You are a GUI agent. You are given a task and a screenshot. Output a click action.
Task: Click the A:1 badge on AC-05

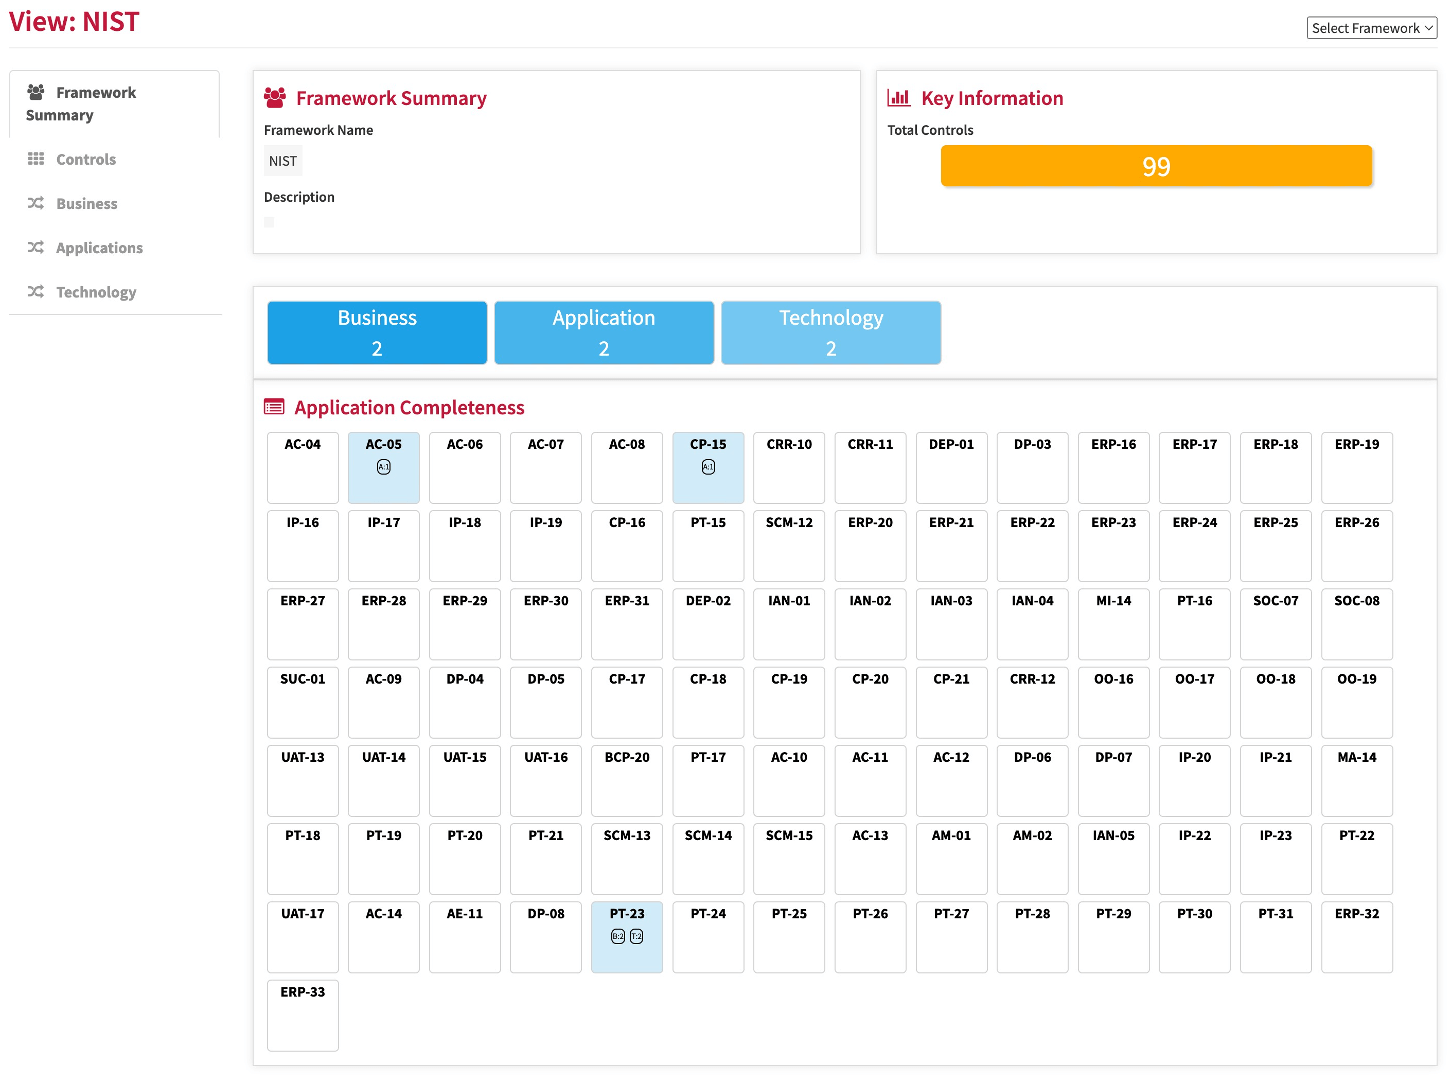click(x=384, y=467)
